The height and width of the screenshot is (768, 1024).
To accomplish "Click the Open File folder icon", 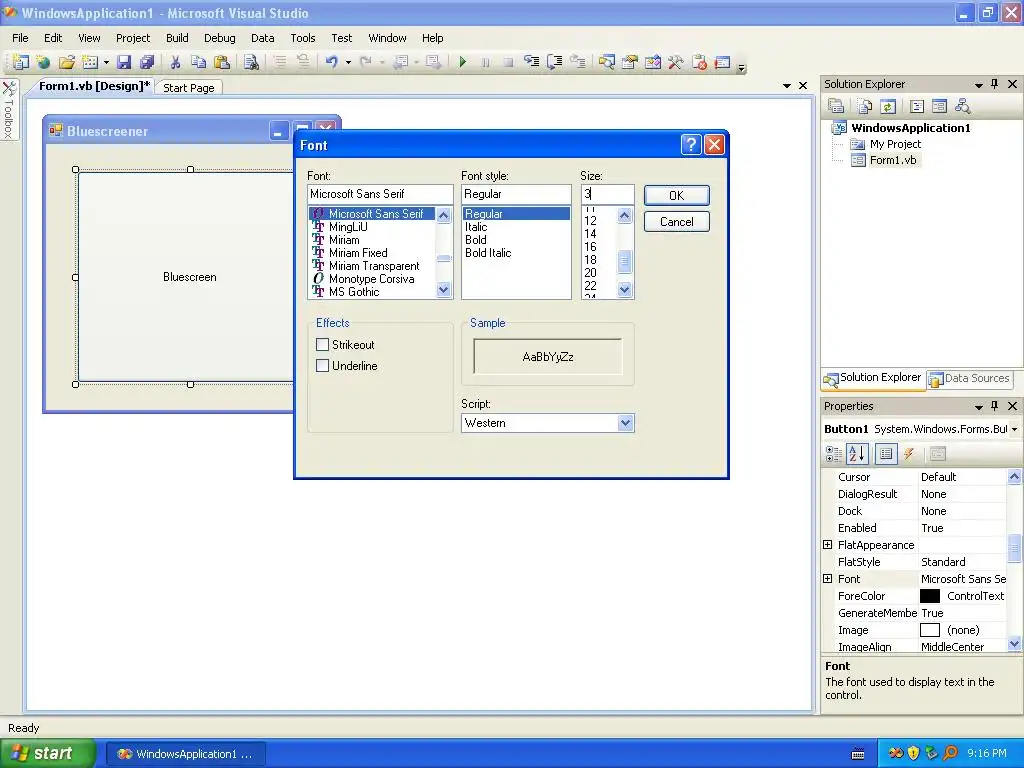I will [66, 62].
